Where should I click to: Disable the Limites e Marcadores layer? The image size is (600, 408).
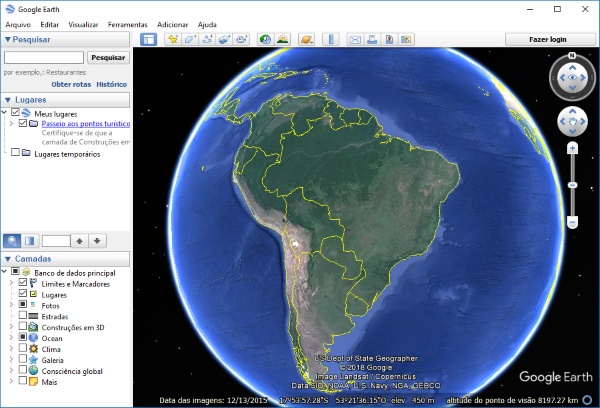23,282
